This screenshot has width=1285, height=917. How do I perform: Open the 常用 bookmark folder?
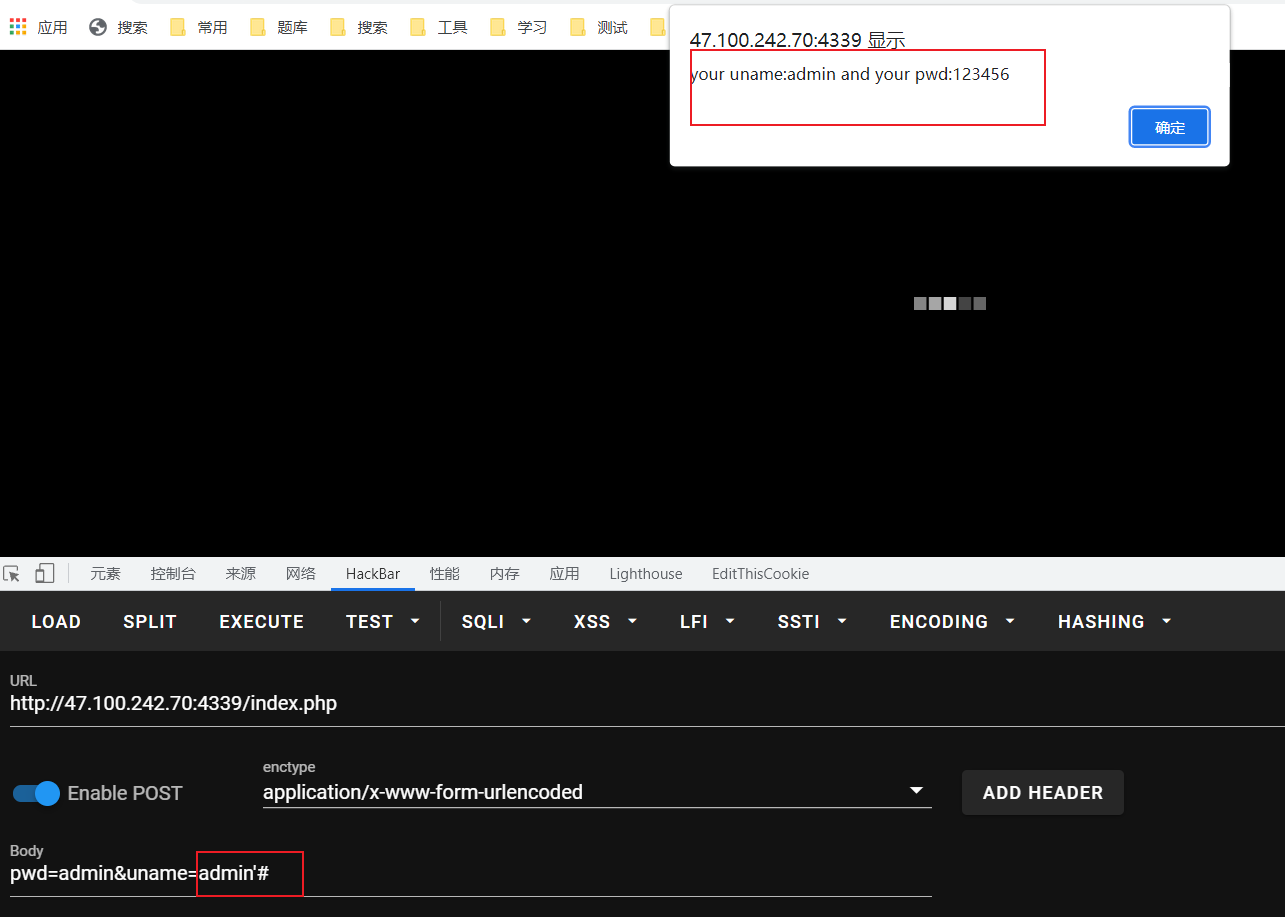tap(198, 27)
